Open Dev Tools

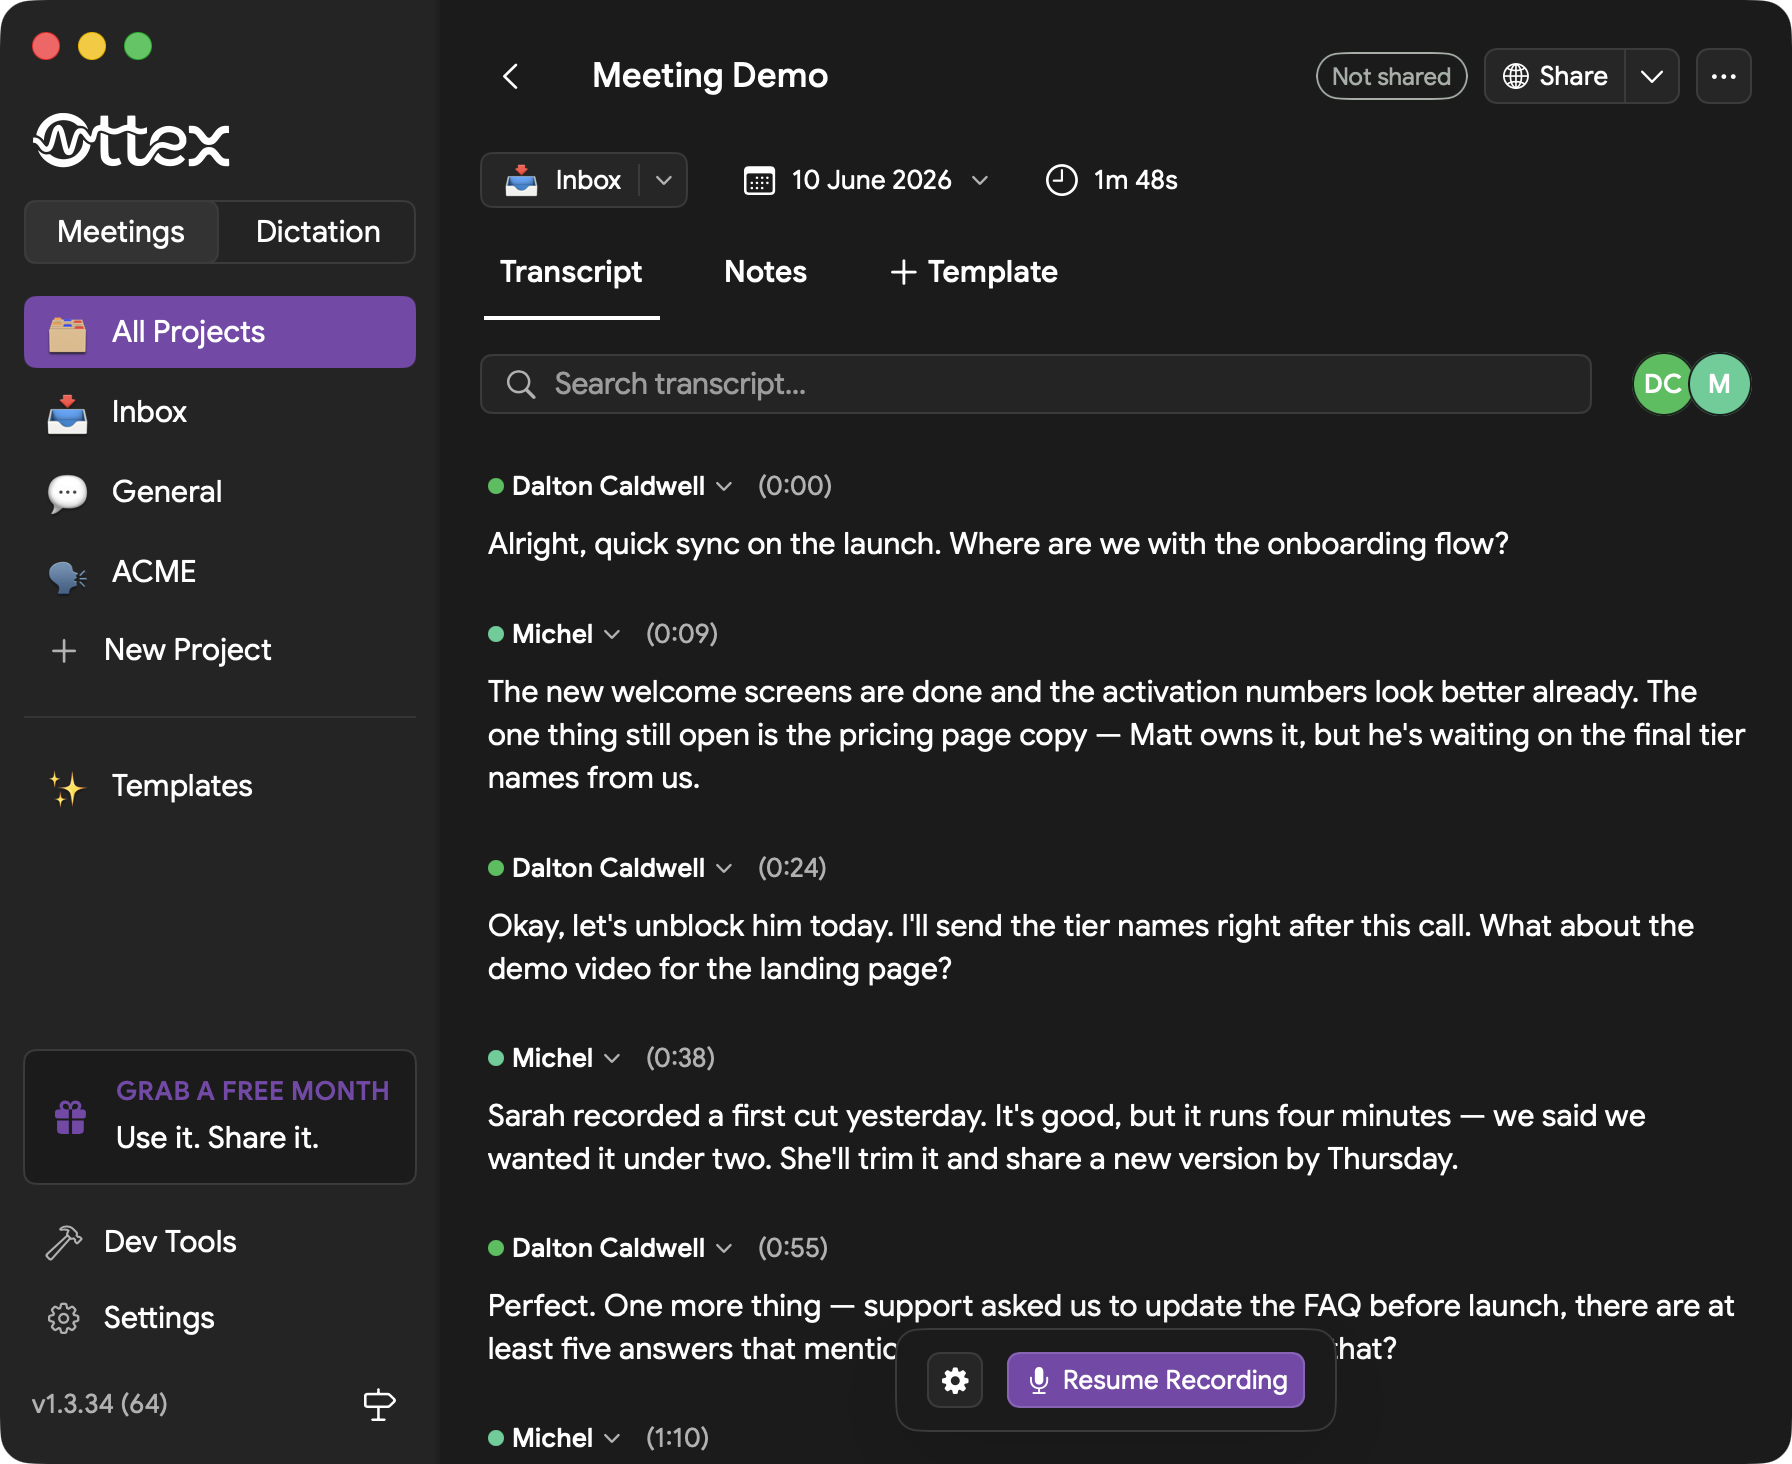pos(170,1242)
